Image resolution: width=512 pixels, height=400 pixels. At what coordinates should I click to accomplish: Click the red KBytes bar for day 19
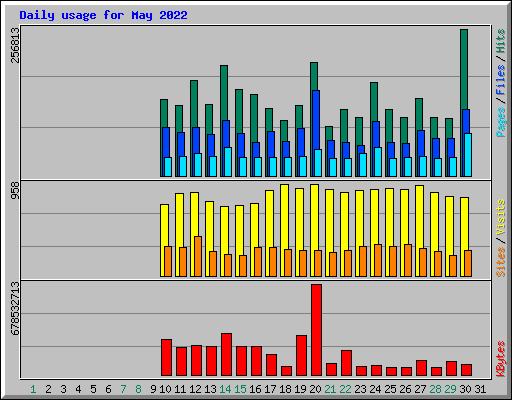pos(301,356)
